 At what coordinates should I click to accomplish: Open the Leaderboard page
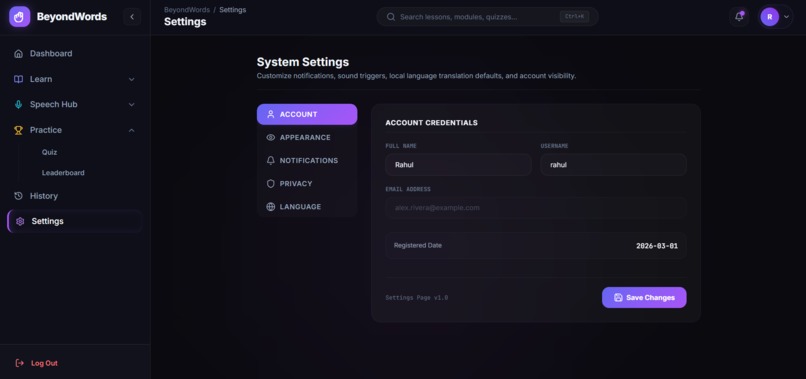coord(63,173)
